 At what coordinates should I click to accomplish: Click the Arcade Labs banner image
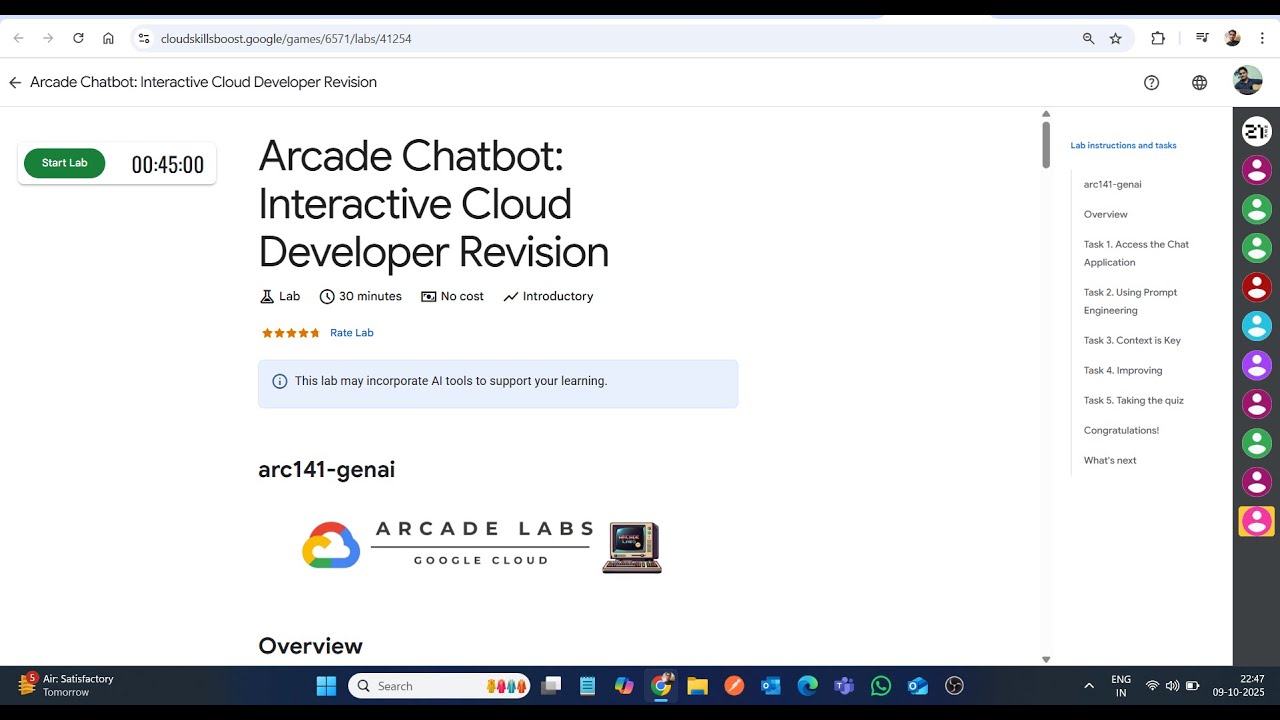tap(481, 546)
